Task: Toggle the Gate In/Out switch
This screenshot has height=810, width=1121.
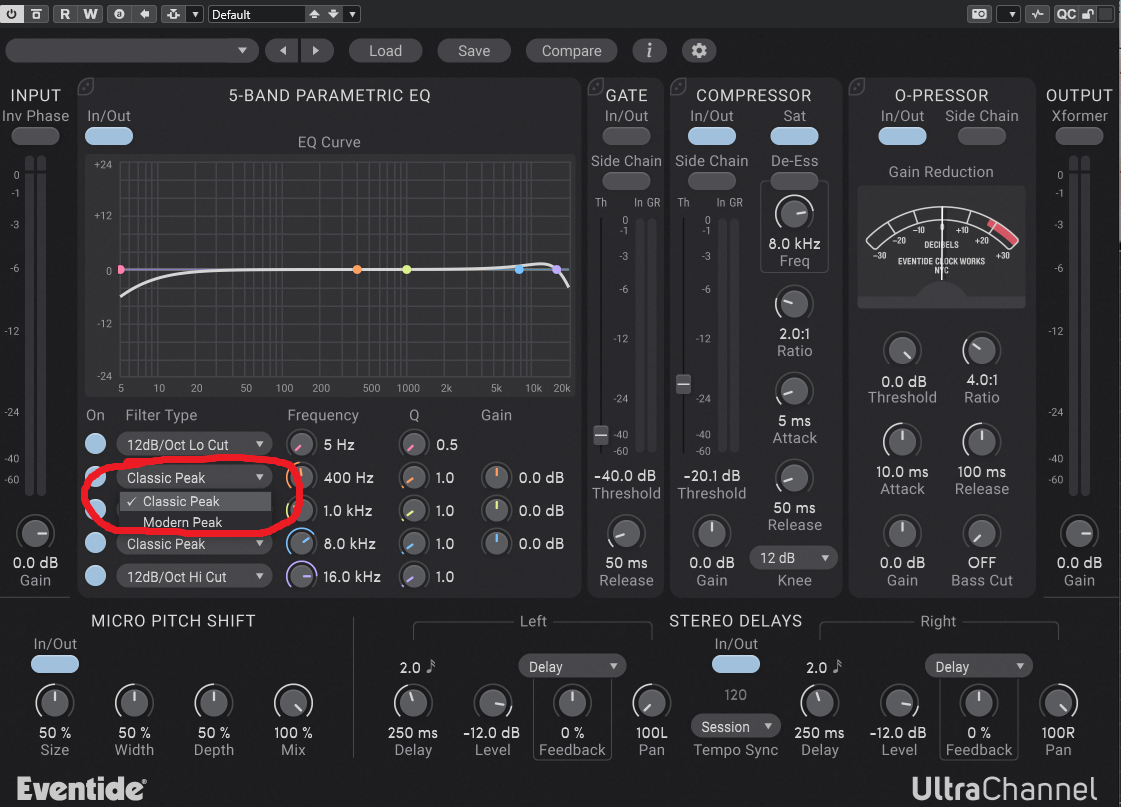Action: [x=626, y=136]
